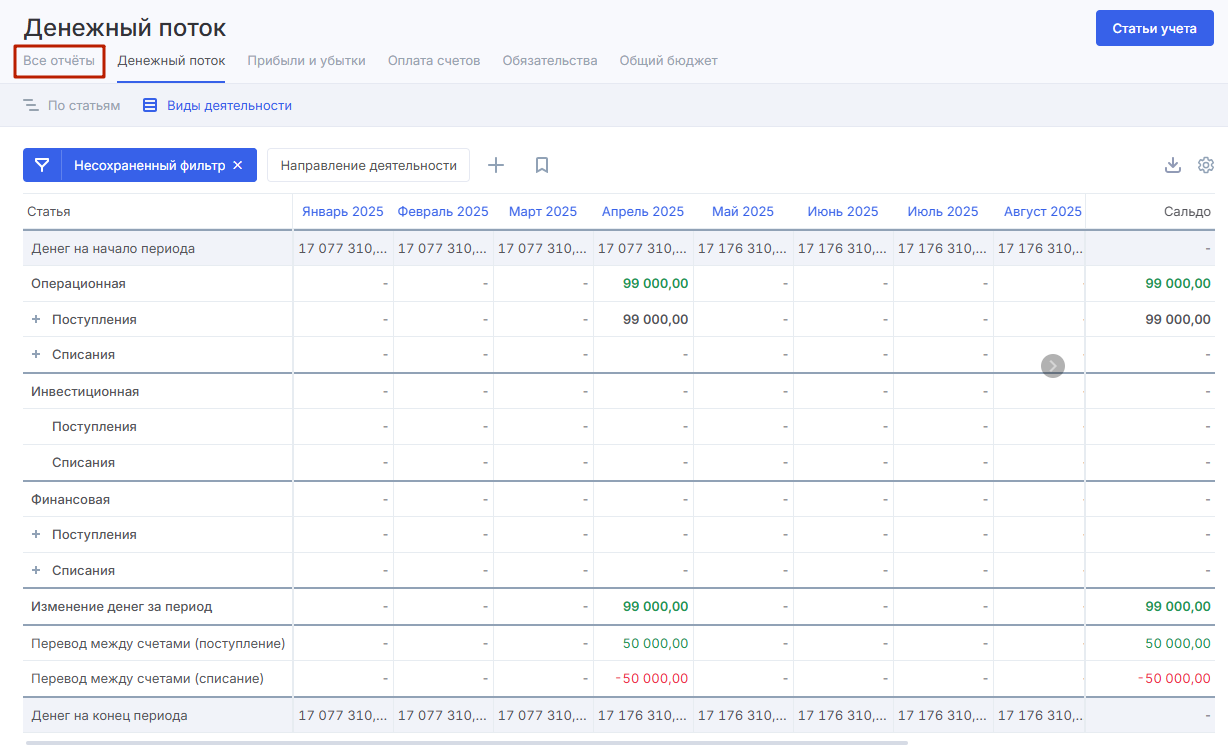
Task: Switch view to 'По статьям'
Action: click(84, 105)
